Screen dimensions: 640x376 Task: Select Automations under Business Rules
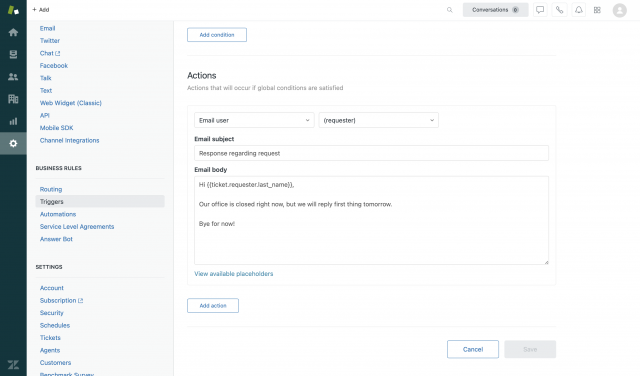[58, 214]
